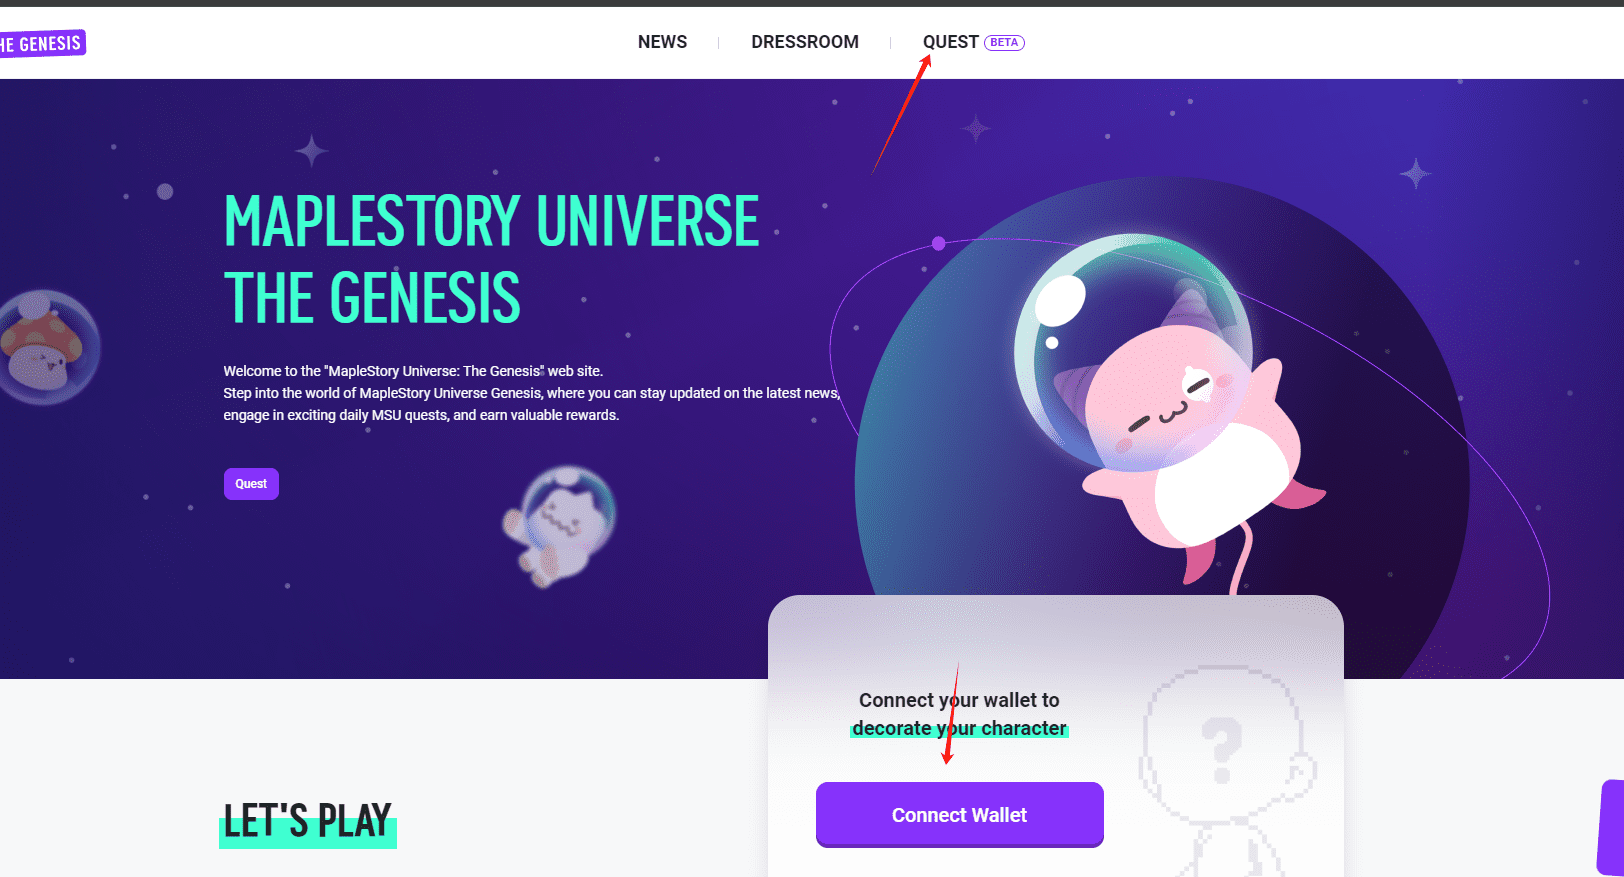Click the small grey planet dot
This screenshot has height=877, width=1624.
pos(165,191)
